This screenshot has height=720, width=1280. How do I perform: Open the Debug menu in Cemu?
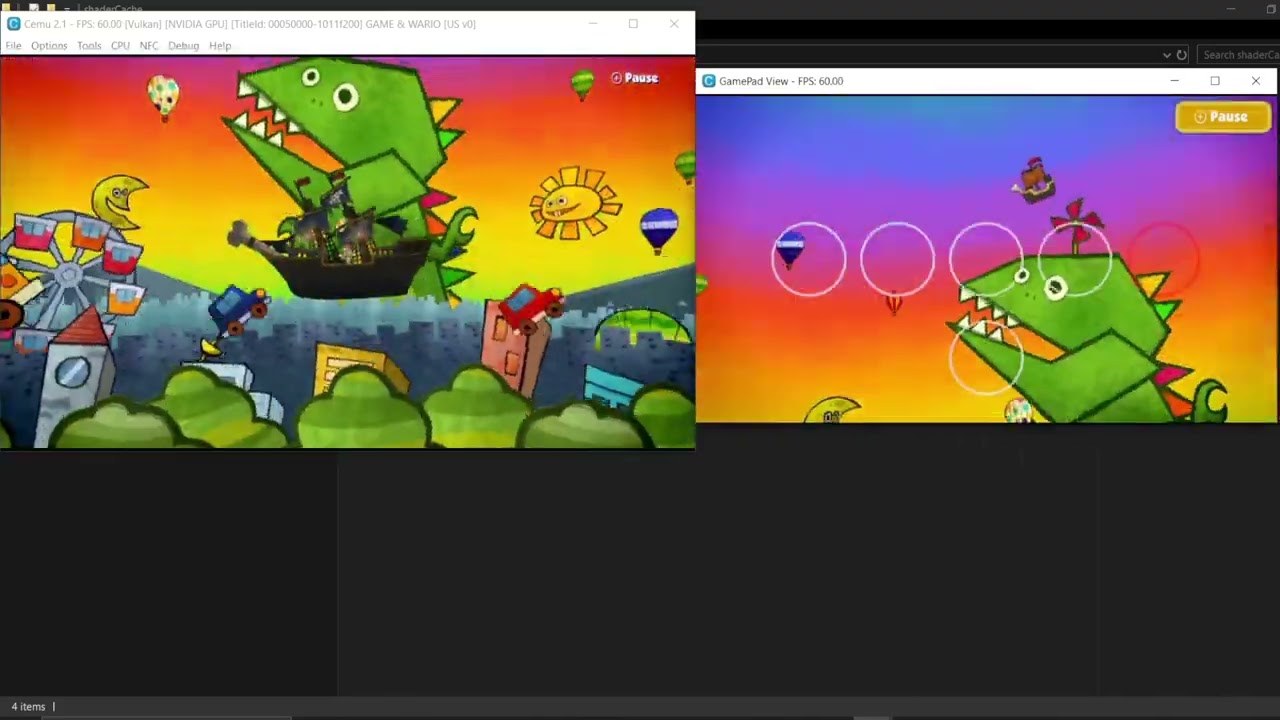183,45
